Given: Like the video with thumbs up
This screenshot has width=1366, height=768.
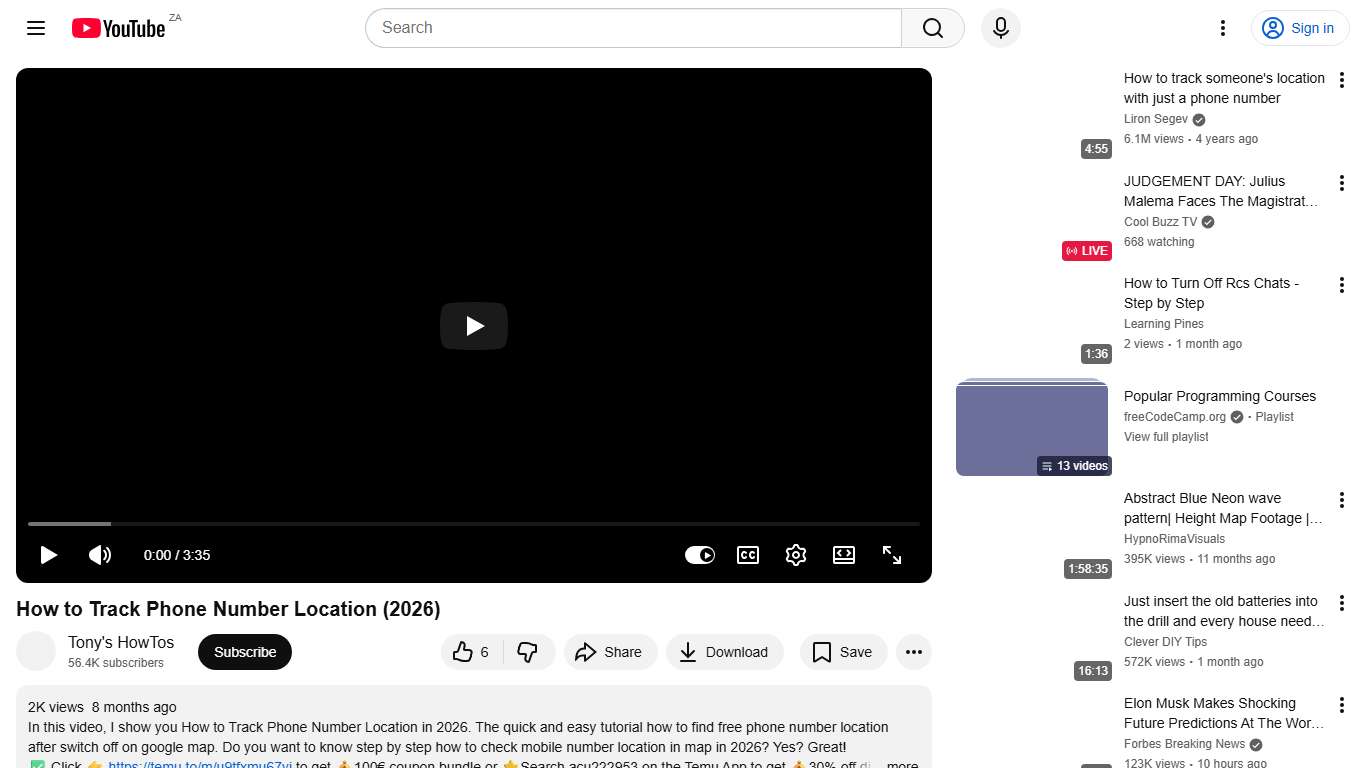Looking at the screenshot, I should tap(472, 652).
